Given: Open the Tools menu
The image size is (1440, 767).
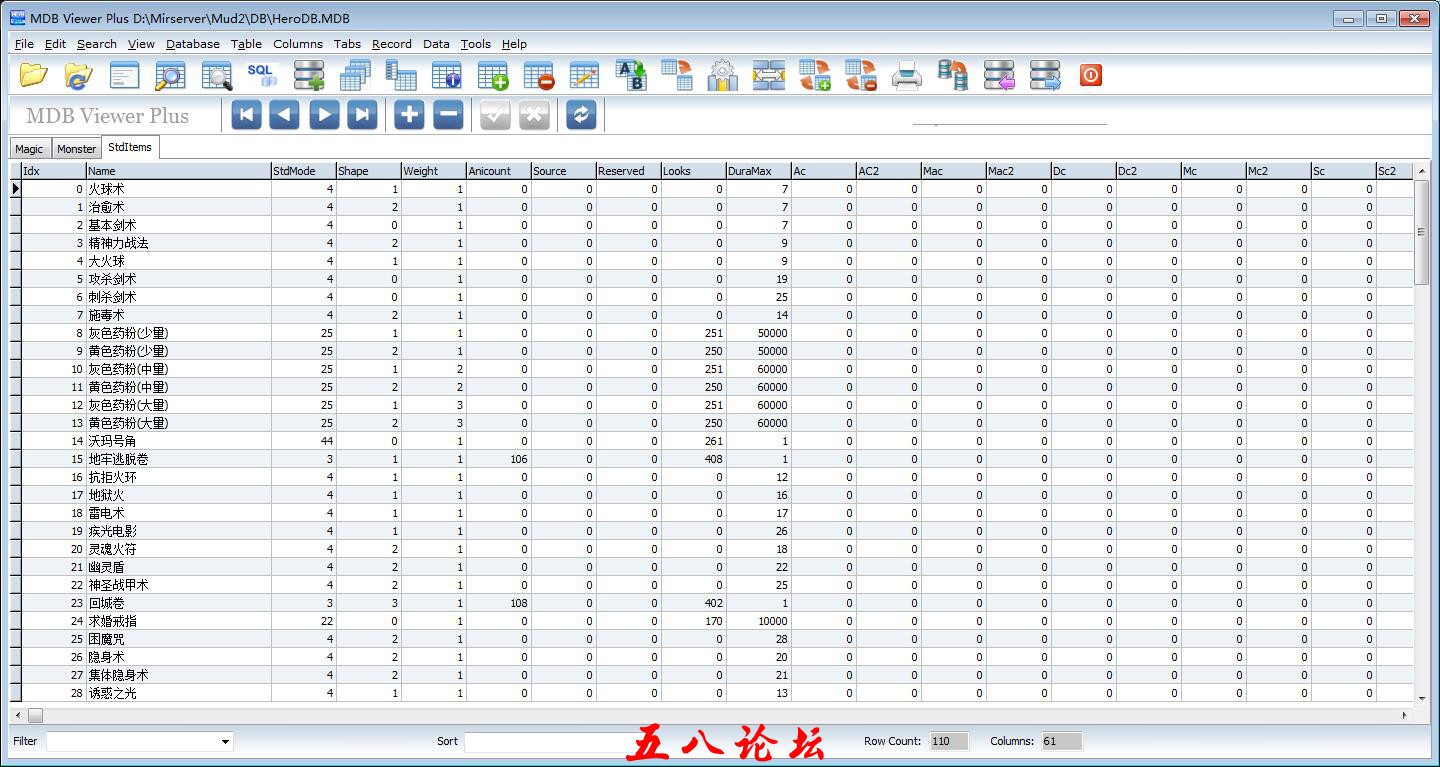Looking at the screenshot, I should coord(475,44).
